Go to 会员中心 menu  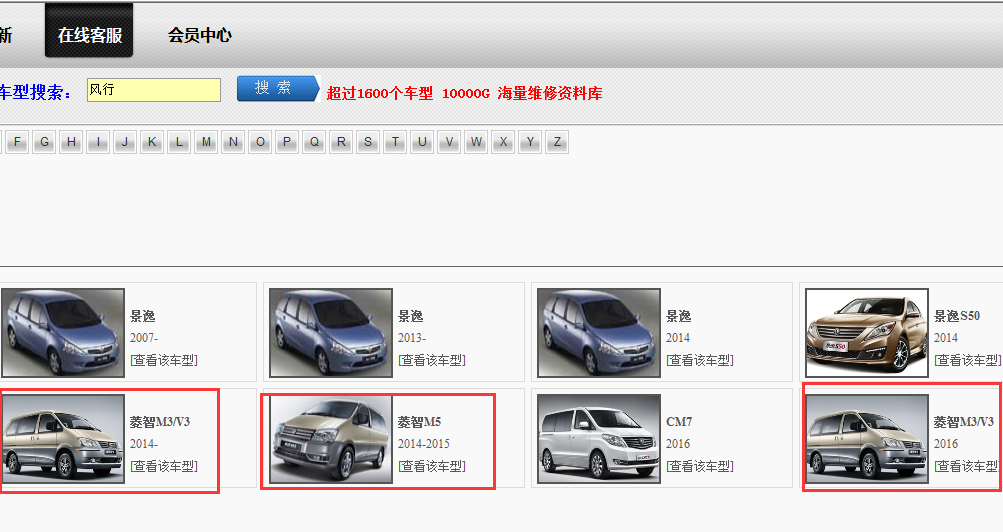[200, 35]
